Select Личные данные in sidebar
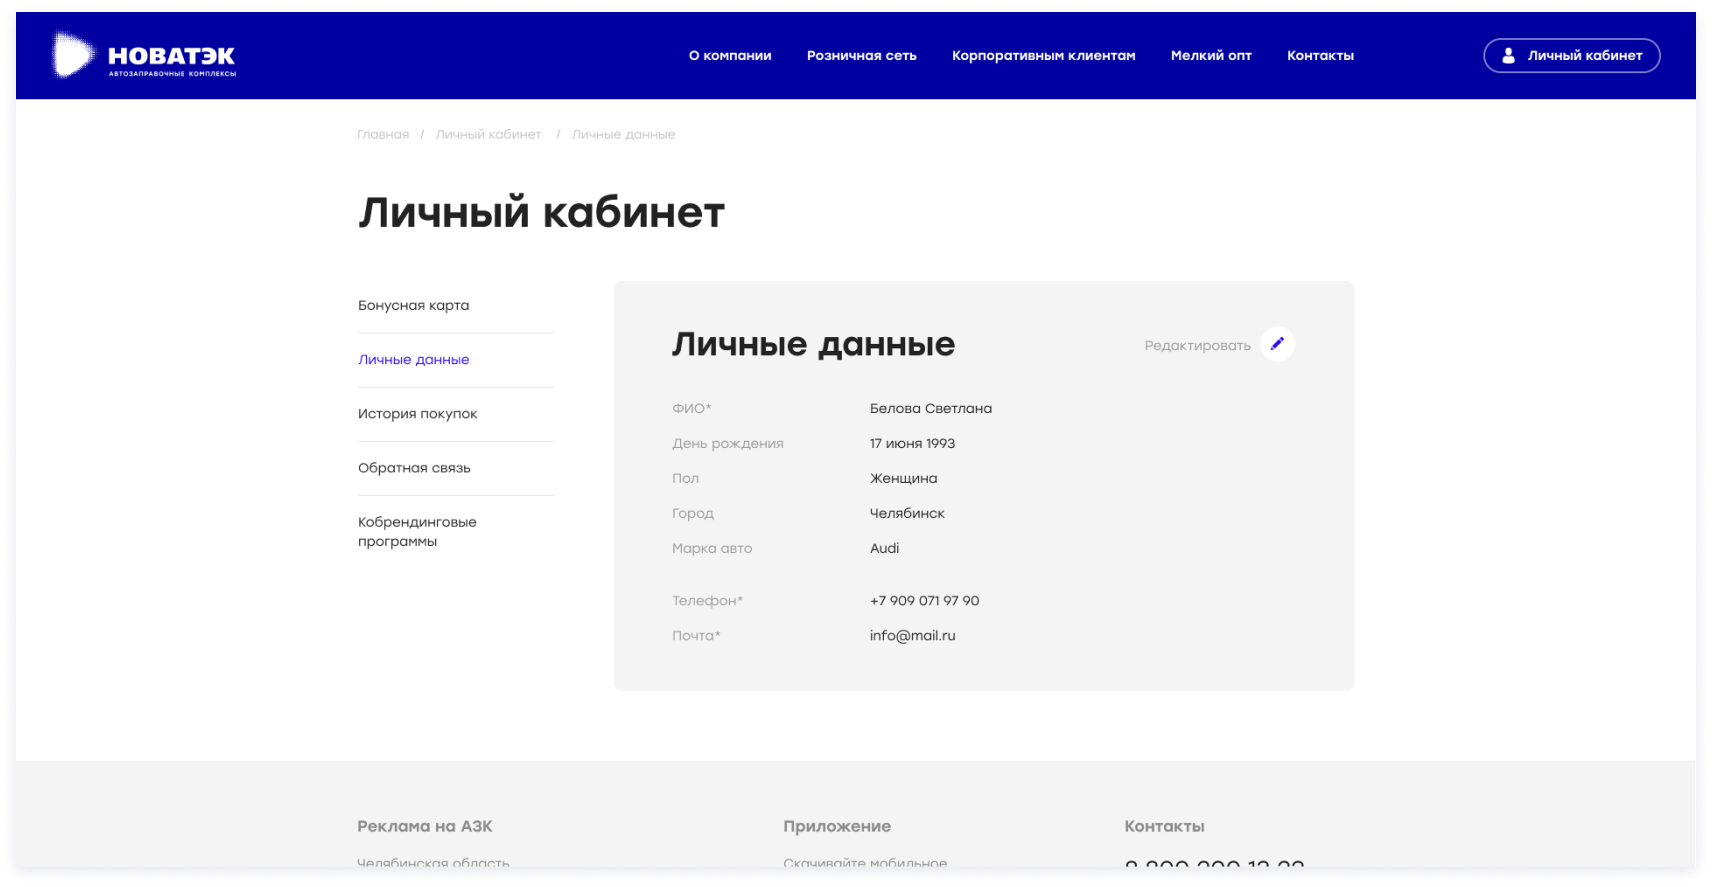This screenshot has width=1712, height=887. (x=413, y=360)
